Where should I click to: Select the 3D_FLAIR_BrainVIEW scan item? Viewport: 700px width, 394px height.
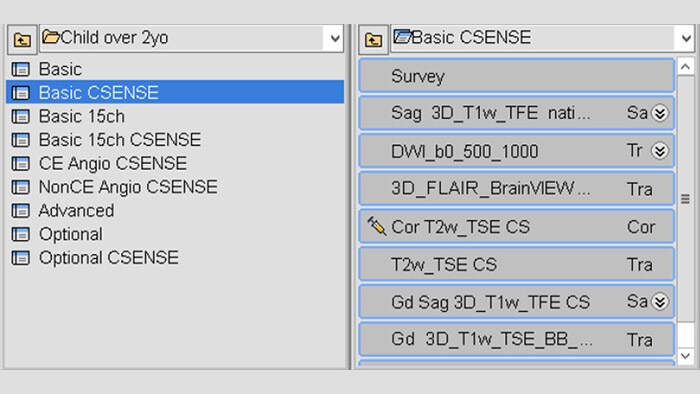(x=517, y=189)
